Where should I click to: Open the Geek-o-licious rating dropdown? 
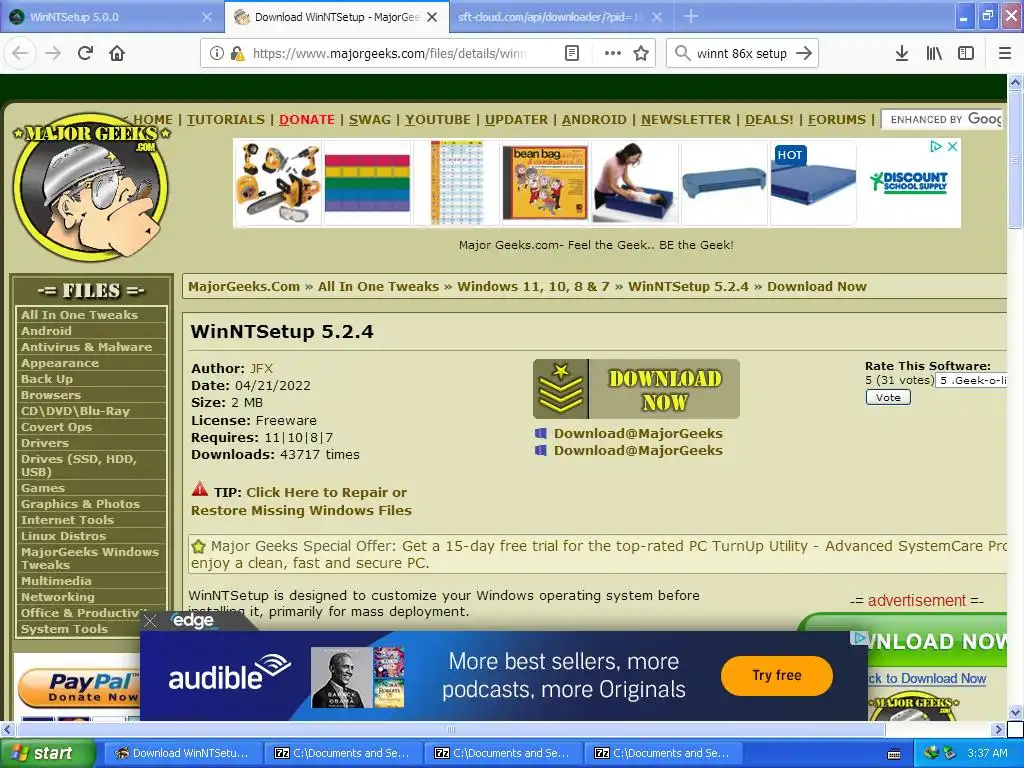coord(971,381)
